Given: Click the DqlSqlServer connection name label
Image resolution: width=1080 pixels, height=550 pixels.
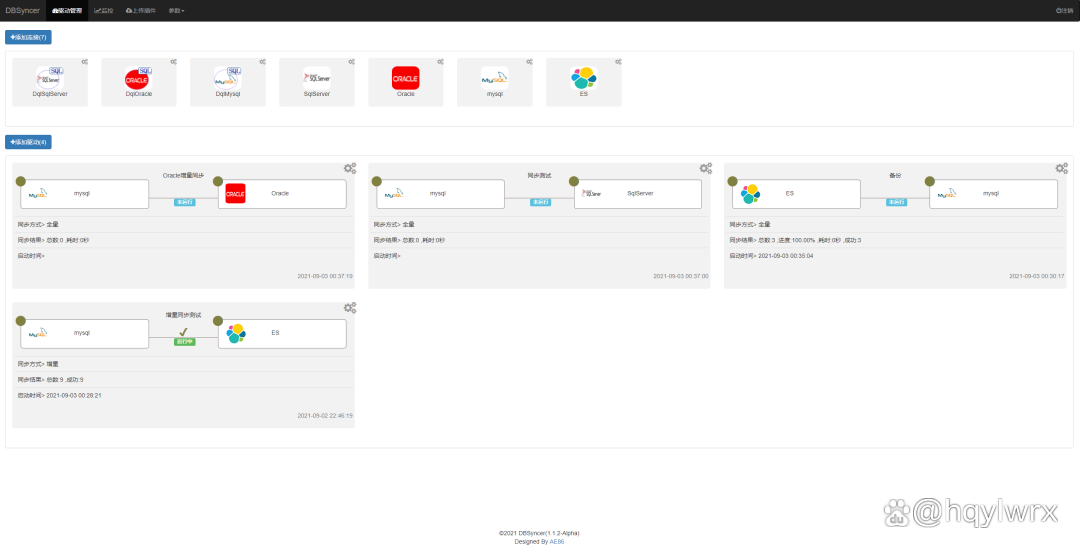Looking at the screenshot, I should point(50,94).
